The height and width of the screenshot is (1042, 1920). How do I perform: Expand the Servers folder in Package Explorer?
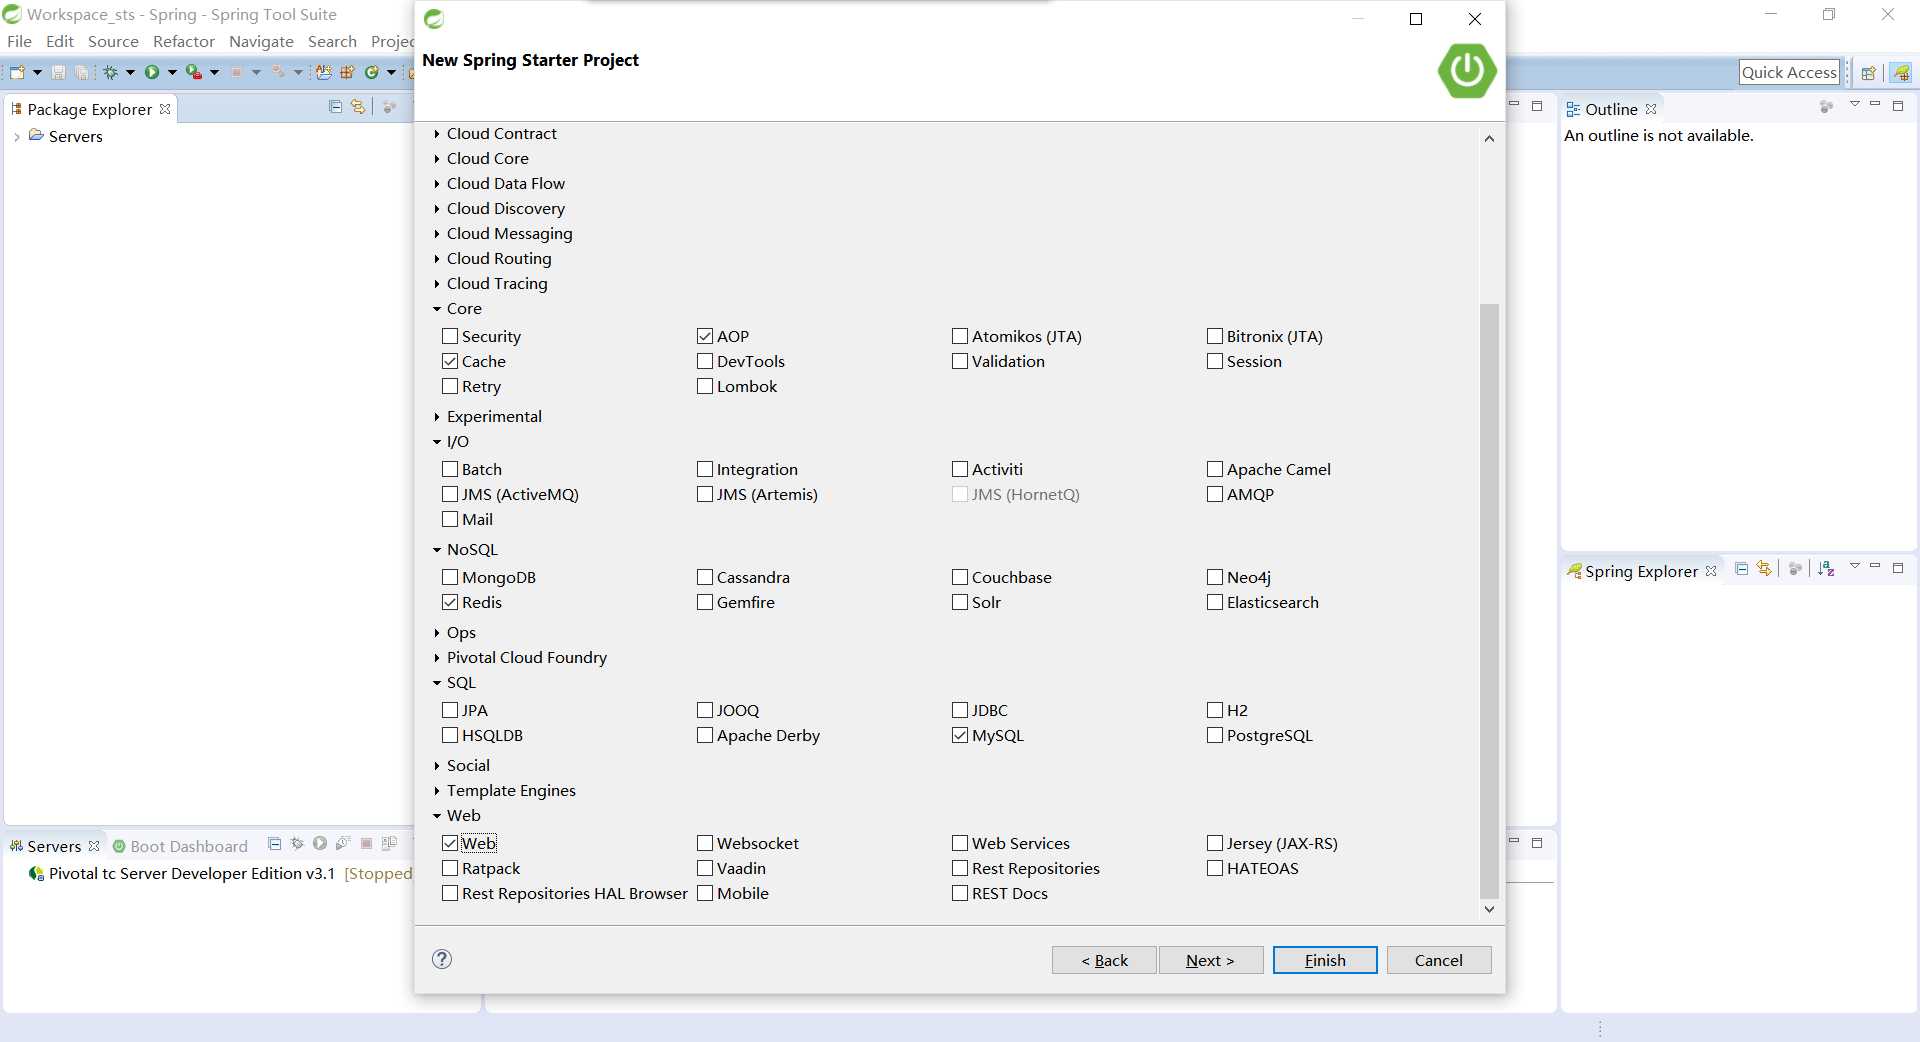(16, 137)
